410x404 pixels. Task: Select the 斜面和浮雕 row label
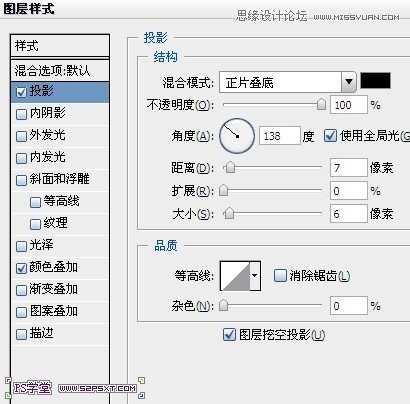tap(59, 179)
